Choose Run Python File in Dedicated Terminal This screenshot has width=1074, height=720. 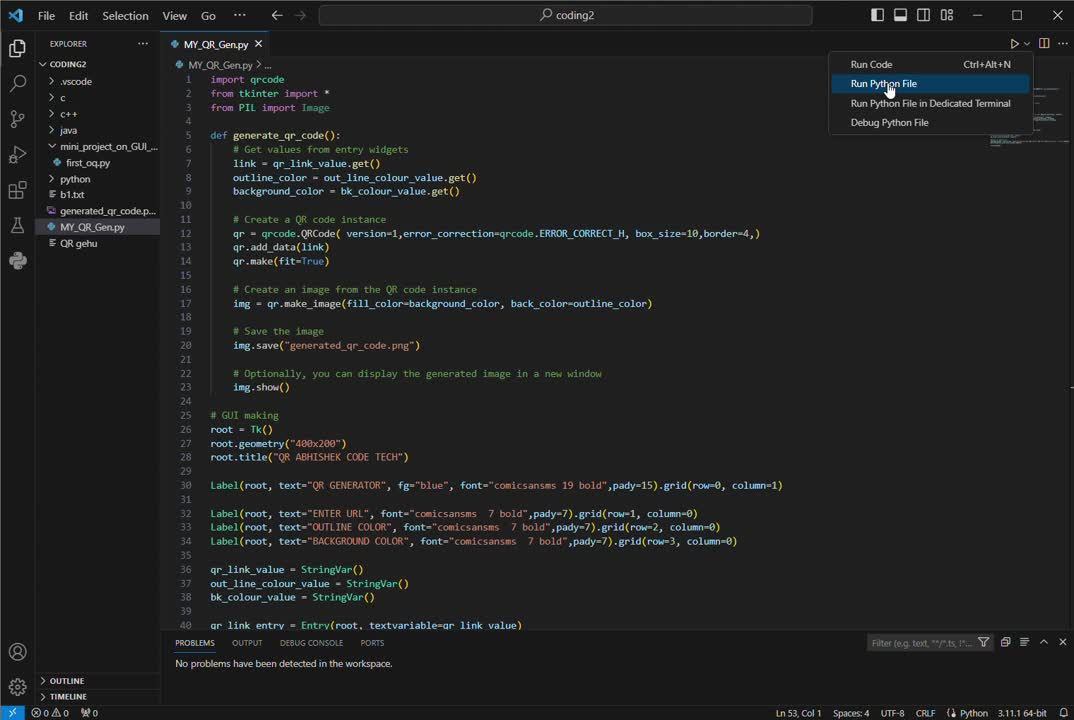pyautogui.click(x=930, y=103)
